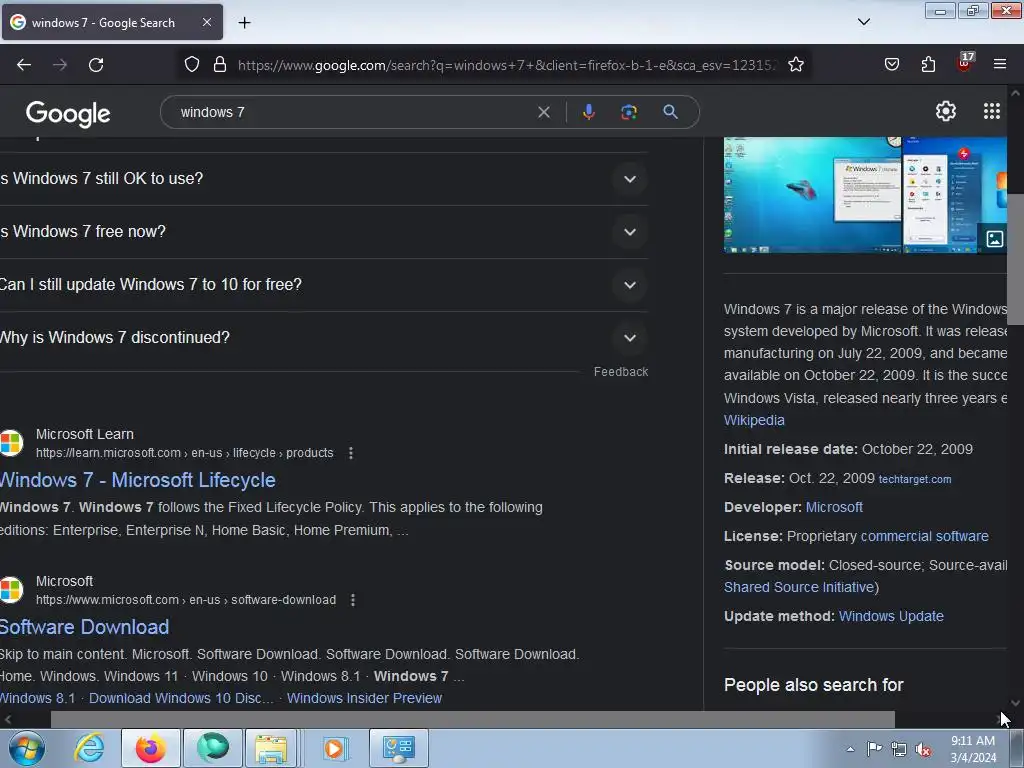Send Feedback on People also ask

pyautogui.click(x=620, y=372)
